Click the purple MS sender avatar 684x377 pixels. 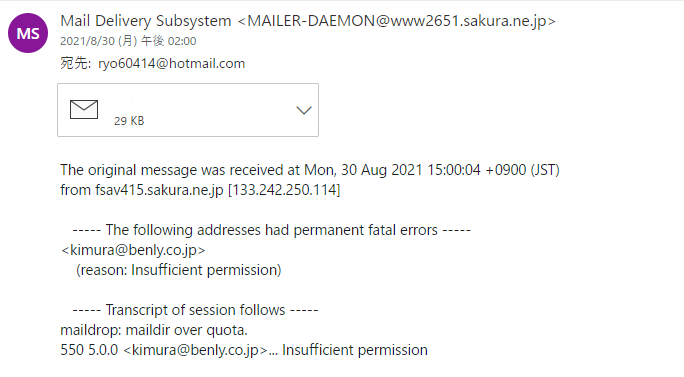[28, 33]
